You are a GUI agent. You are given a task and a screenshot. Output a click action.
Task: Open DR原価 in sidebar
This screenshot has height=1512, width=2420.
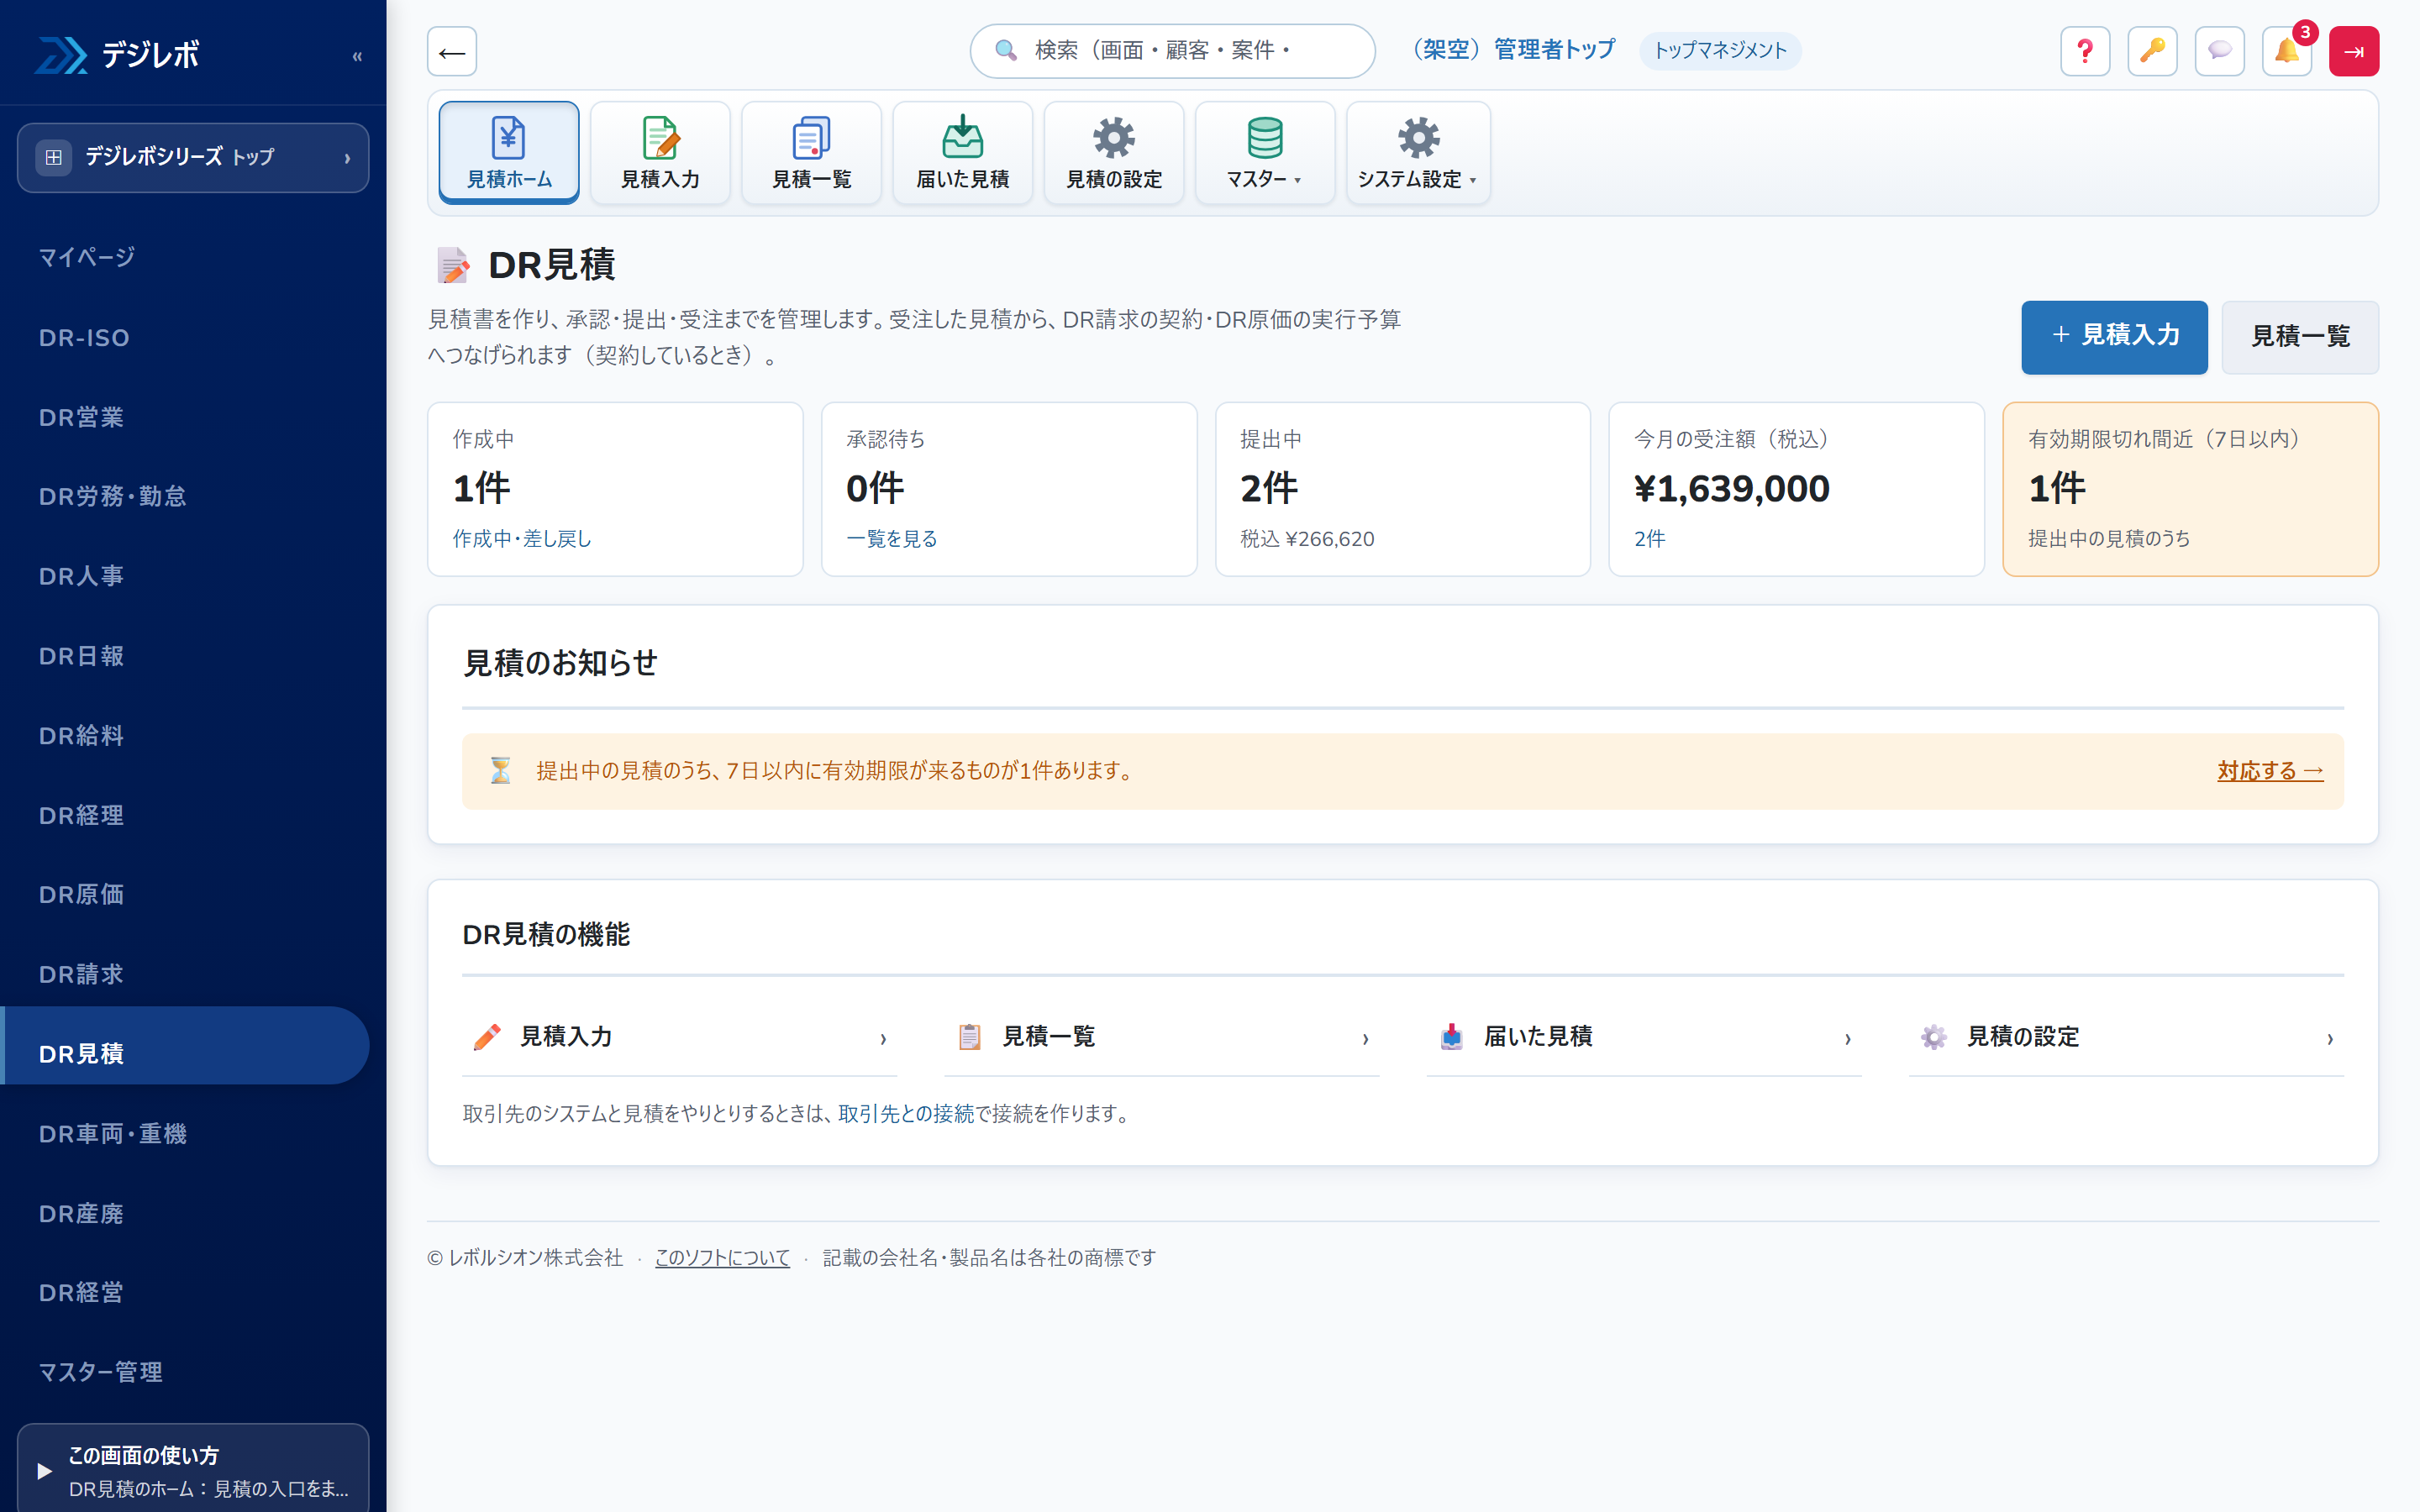pos(185,894)
